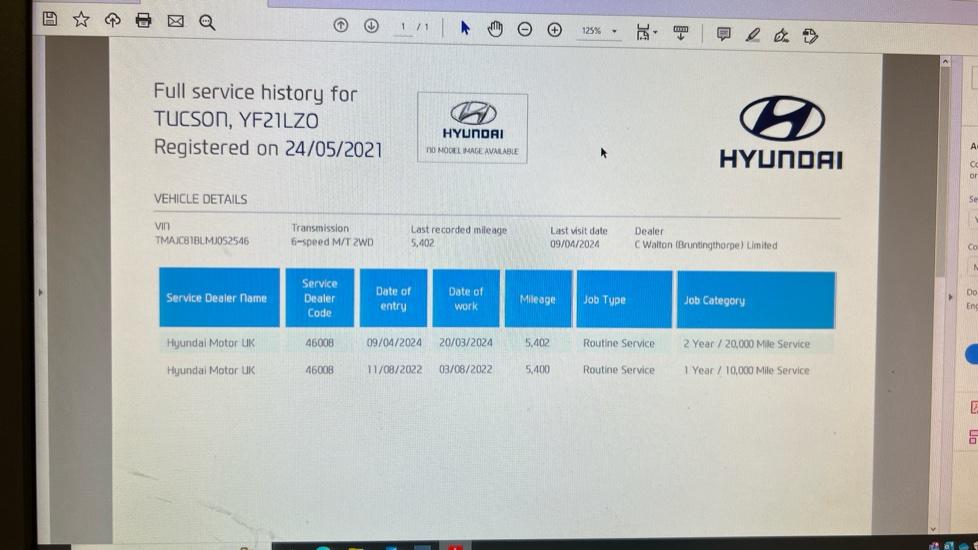
Task: Click the 5,400 mileage cell
Action: (537, 369)
